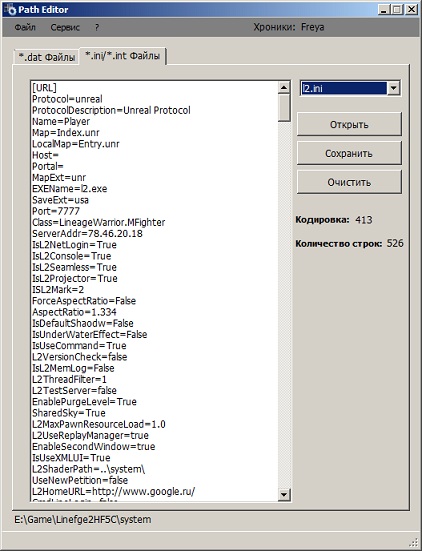The image size is (422, 551).
Task: Click the scrollbar track below the thumb
Action: (284, 305)
